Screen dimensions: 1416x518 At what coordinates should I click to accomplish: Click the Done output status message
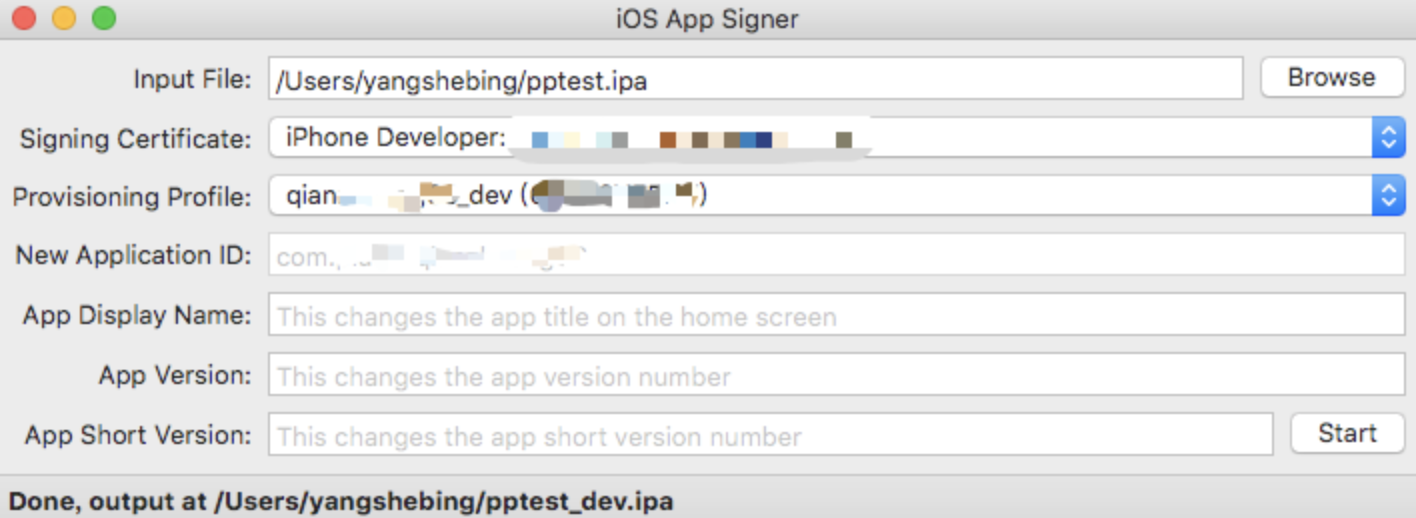341,500
